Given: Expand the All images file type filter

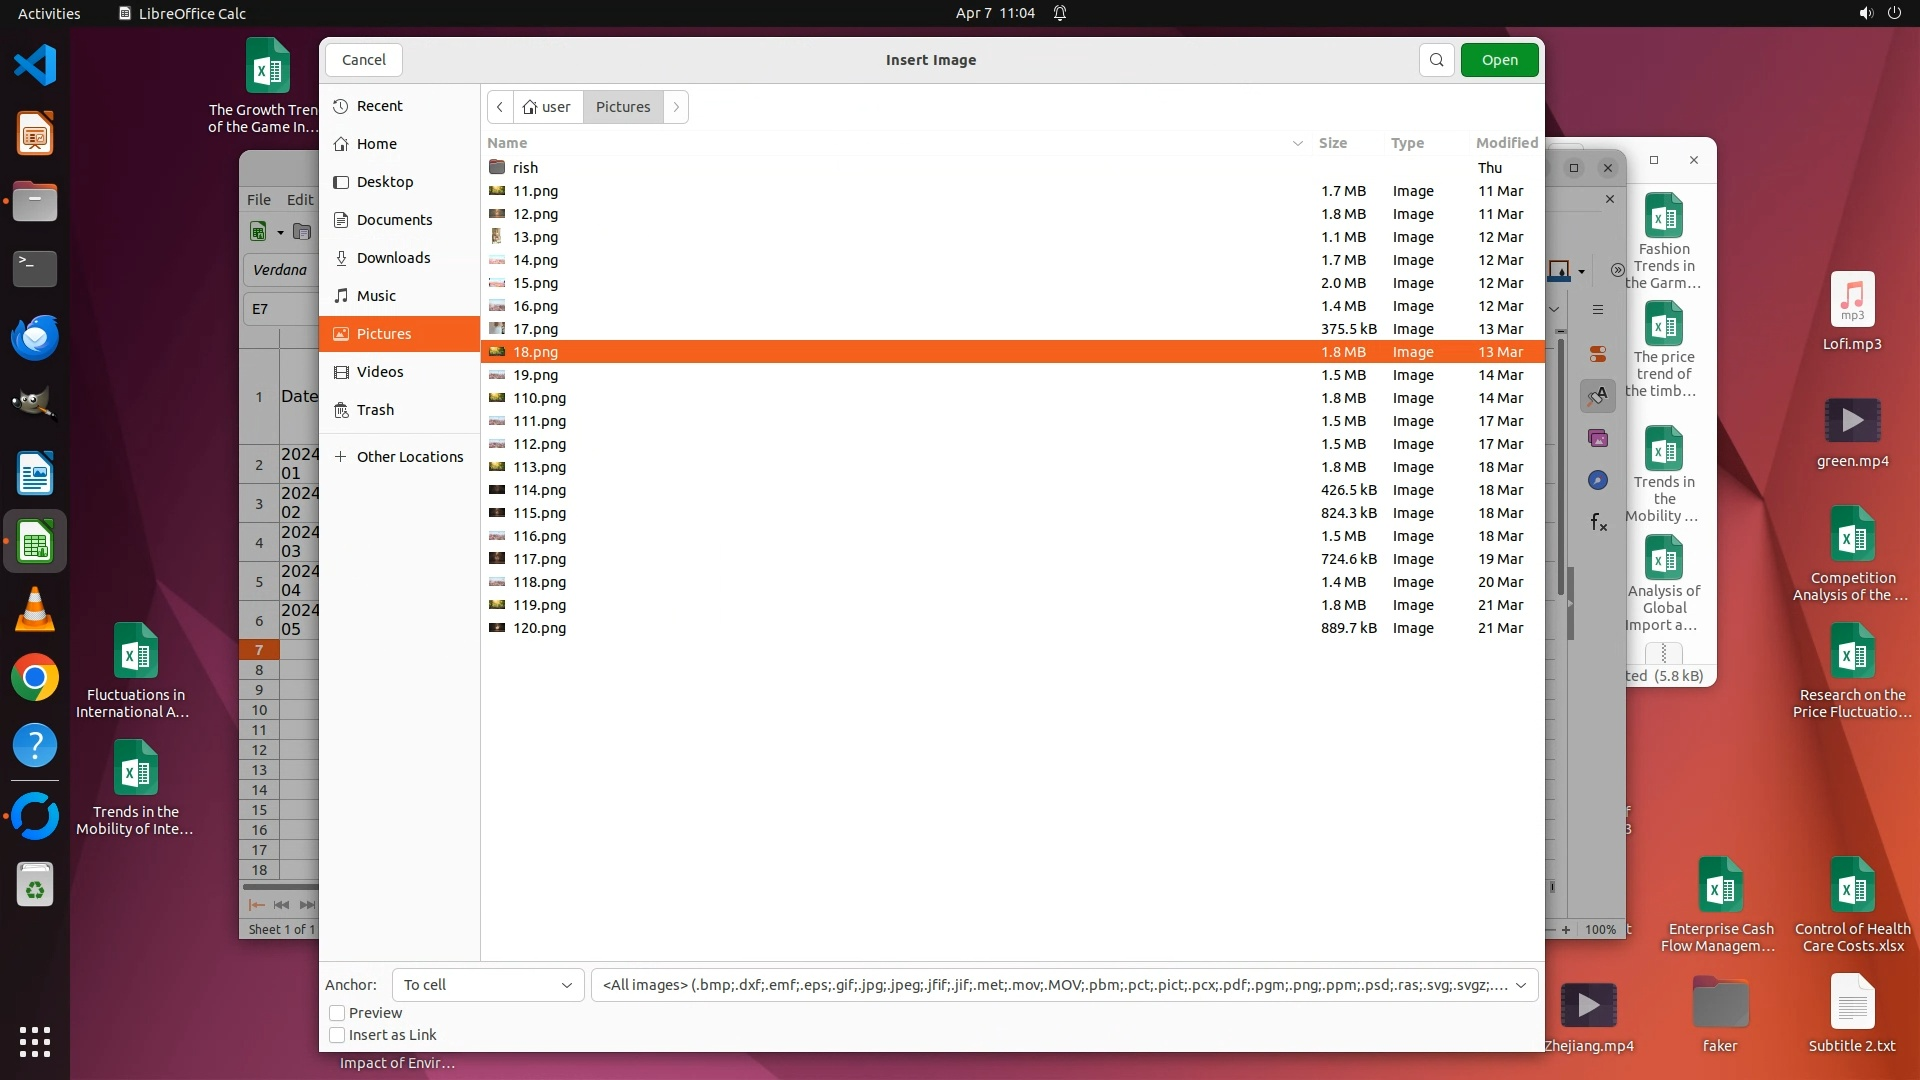Looking at the screenshot, I should pyautogui.click(x=1063, y=985).
